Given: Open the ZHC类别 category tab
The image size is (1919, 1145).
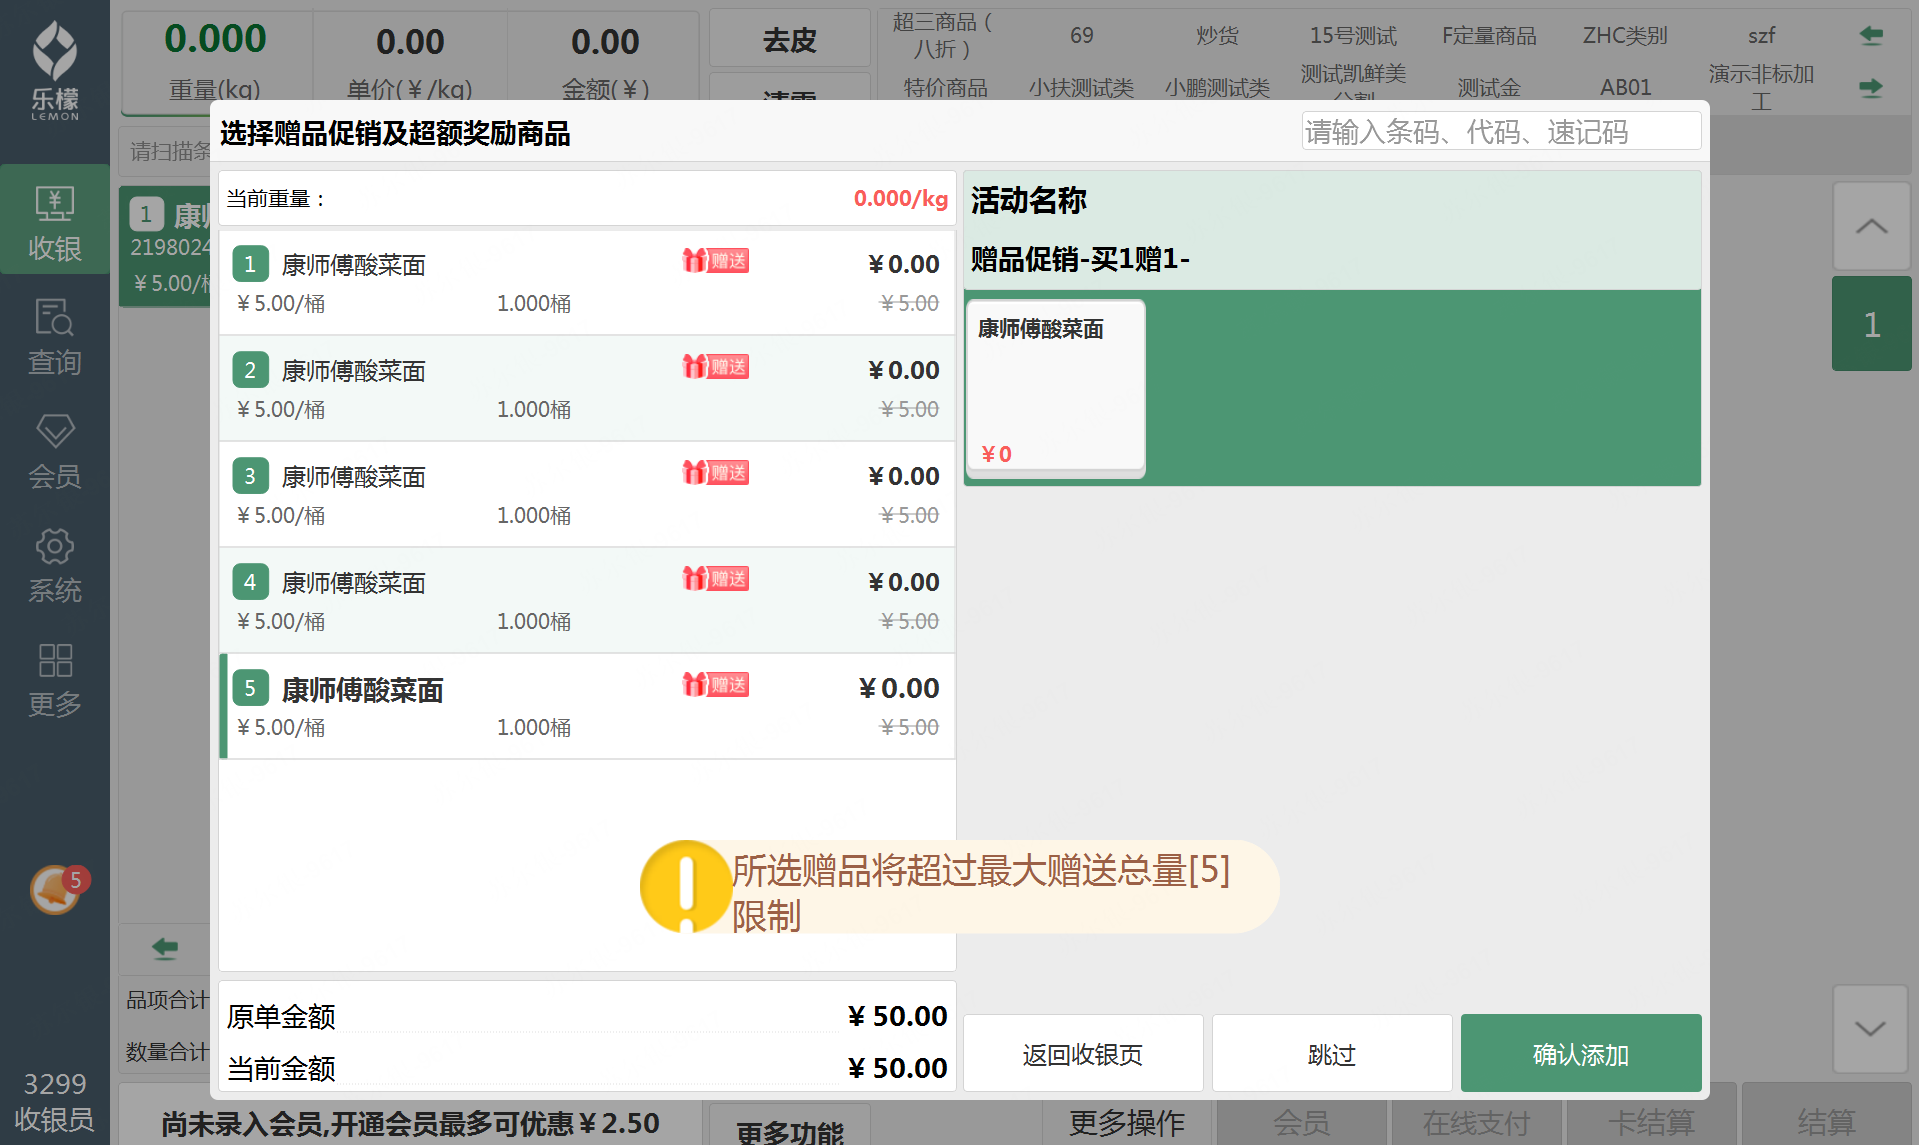Looking at the screenshot, I should tap(1626, 36).
